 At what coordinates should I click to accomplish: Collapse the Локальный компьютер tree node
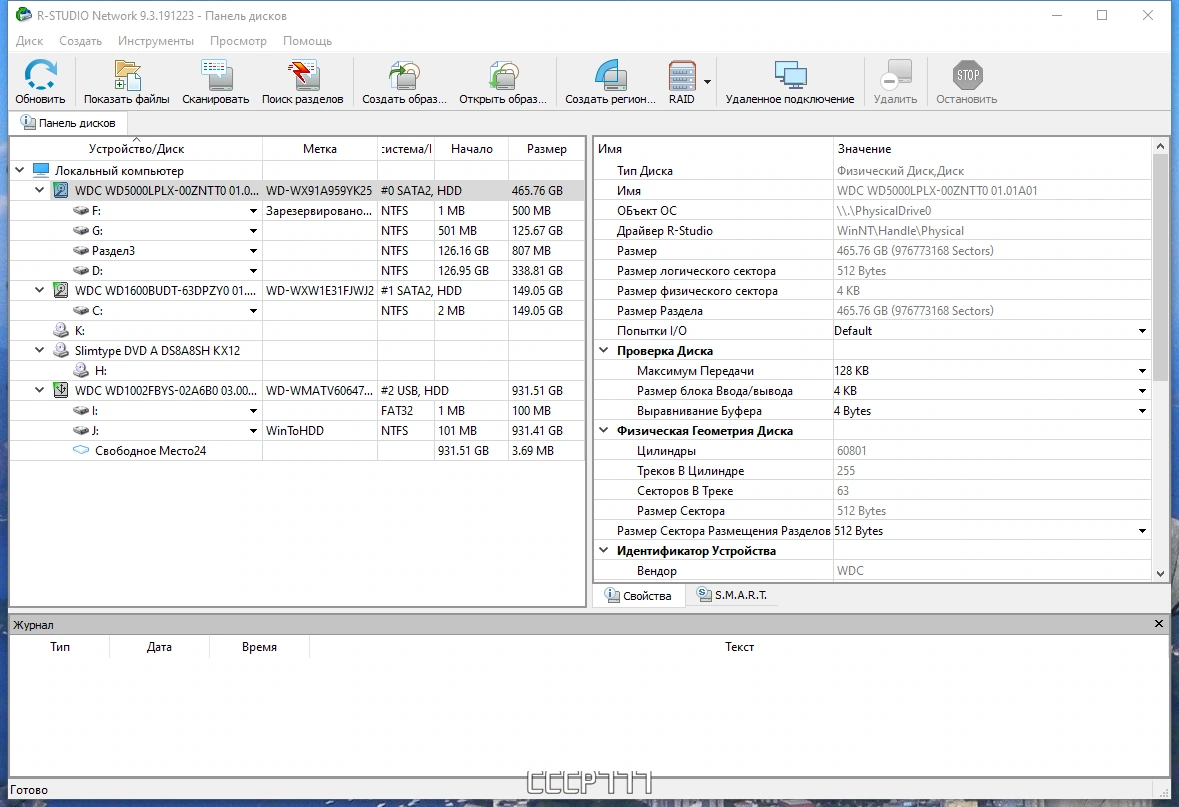20,170
